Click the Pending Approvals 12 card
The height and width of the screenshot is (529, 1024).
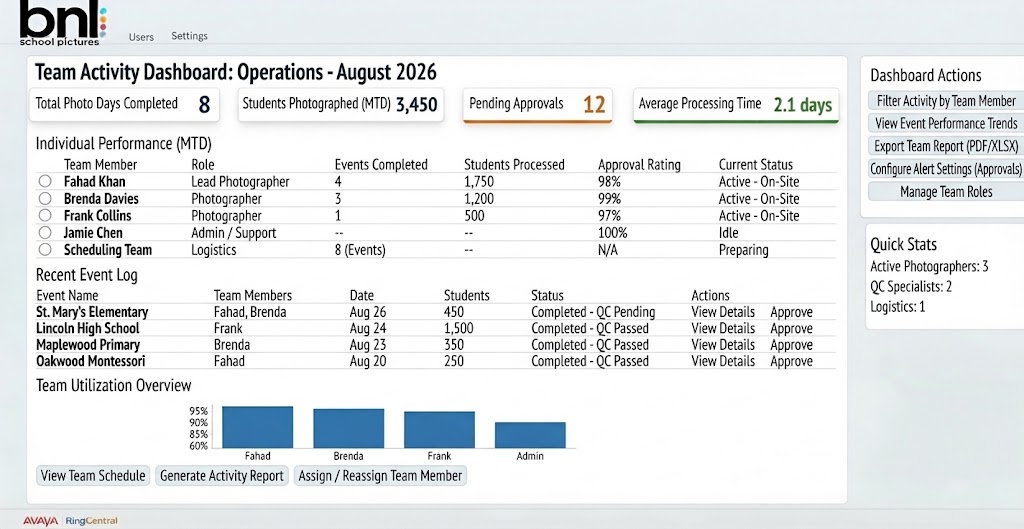[537, 104]
